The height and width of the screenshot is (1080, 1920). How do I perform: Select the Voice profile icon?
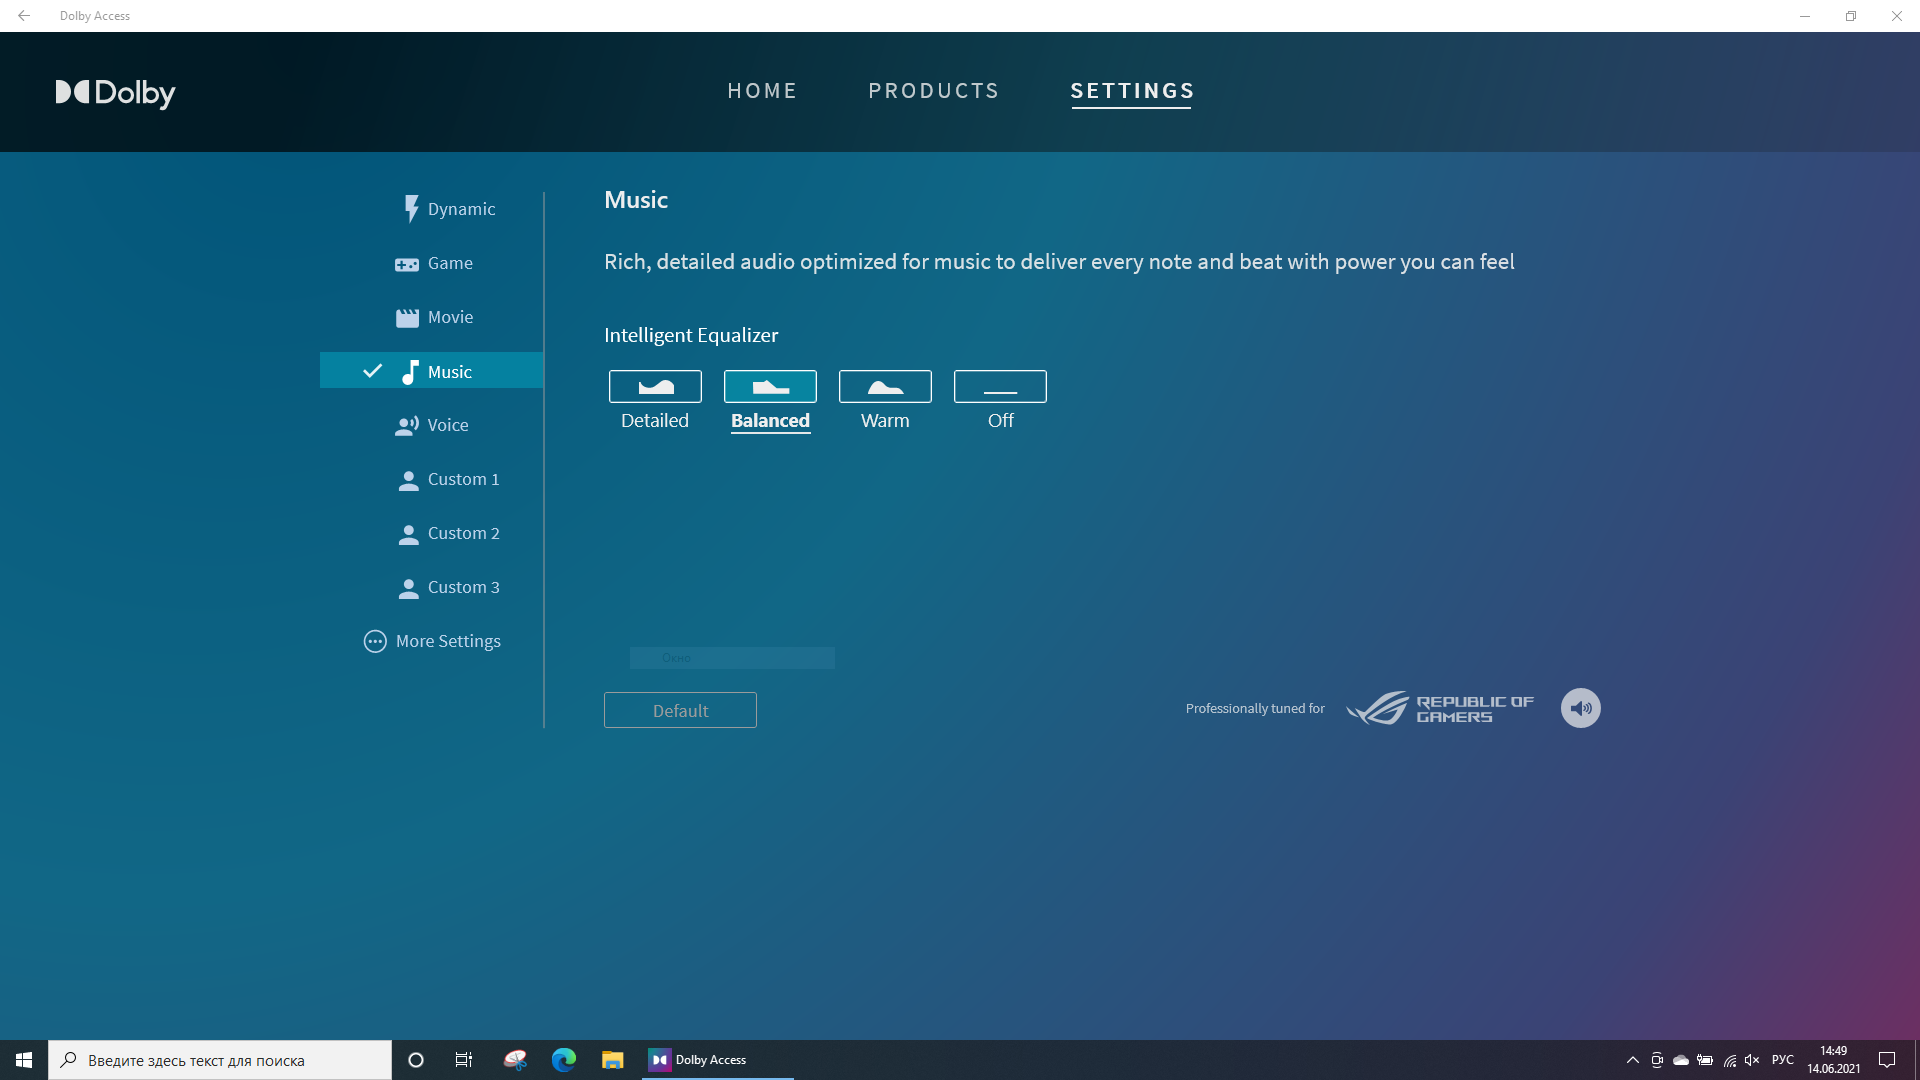[407, 426]
